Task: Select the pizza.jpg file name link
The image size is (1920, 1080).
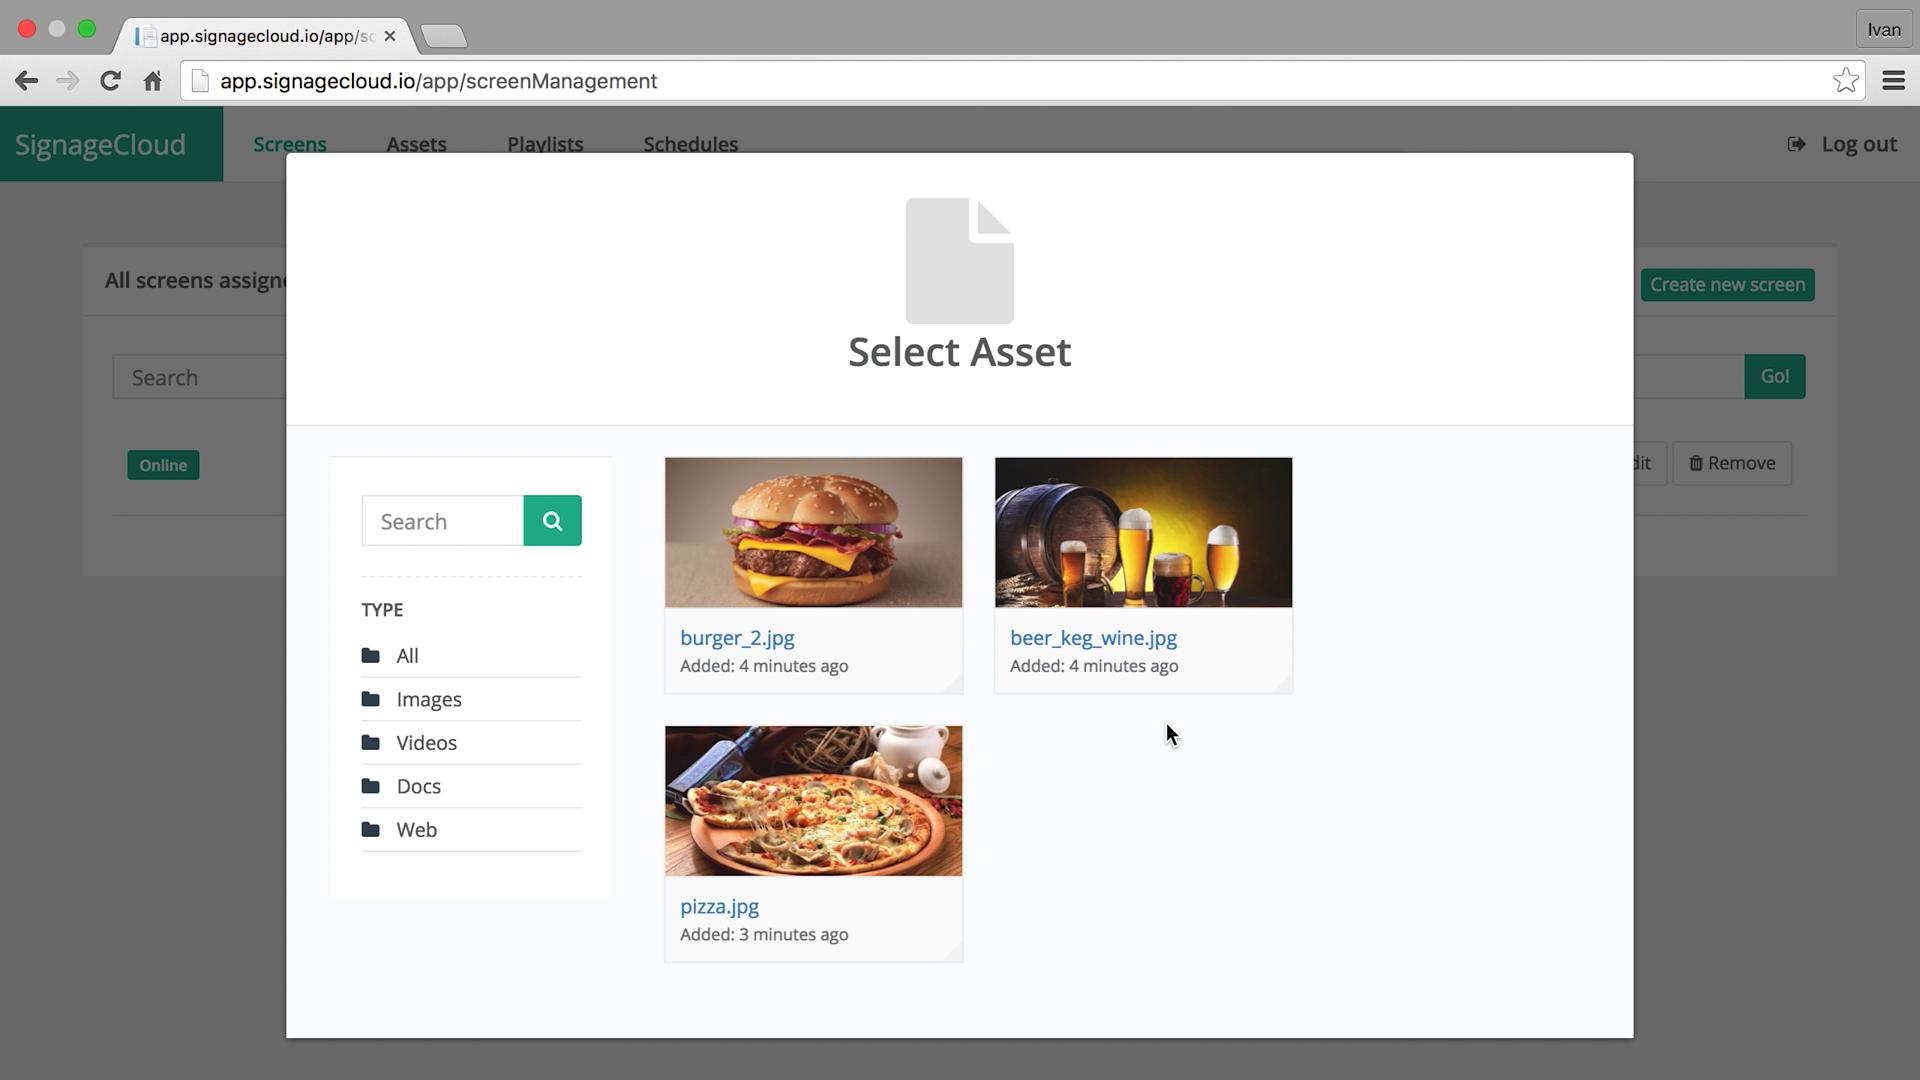Action: click(719, 907)
